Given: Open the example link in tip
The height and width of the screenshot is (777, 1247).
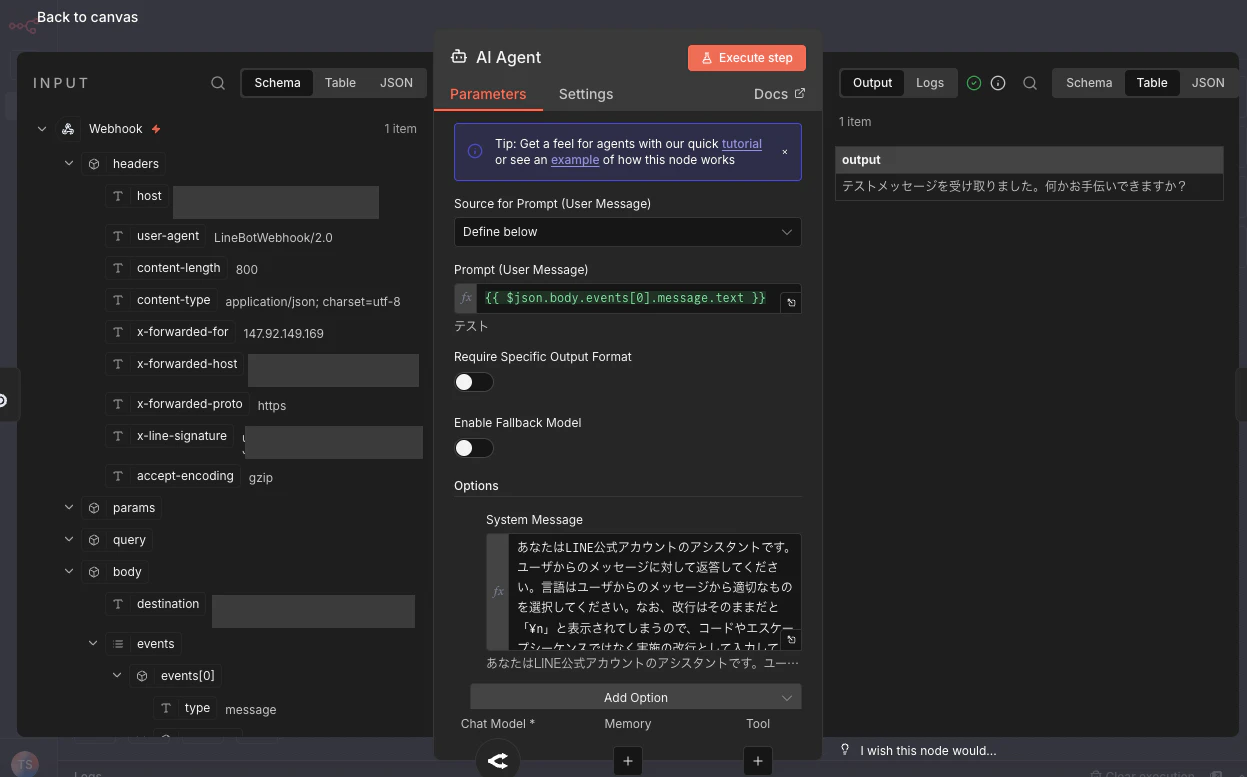Looking at the screenshot, I should pyautogui.click(x=575, y=160).
